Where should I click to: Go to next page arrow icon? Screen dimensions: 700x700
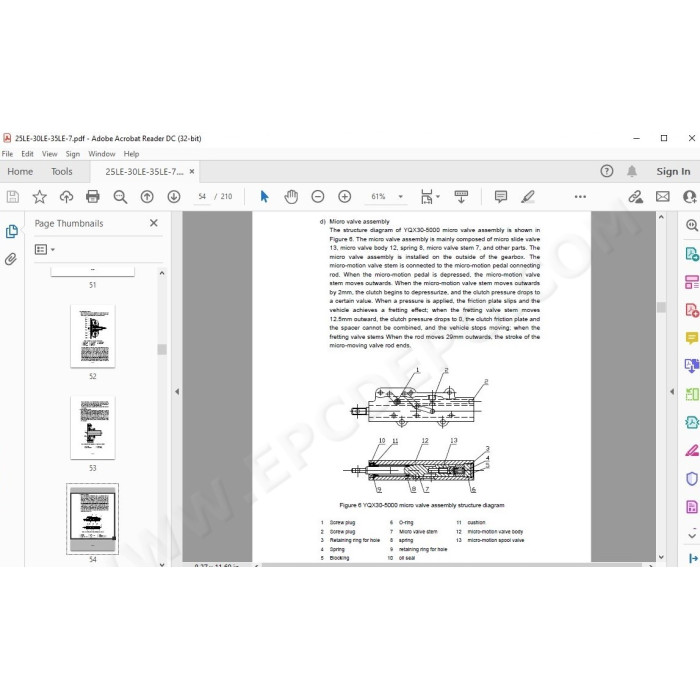point(174,196)
